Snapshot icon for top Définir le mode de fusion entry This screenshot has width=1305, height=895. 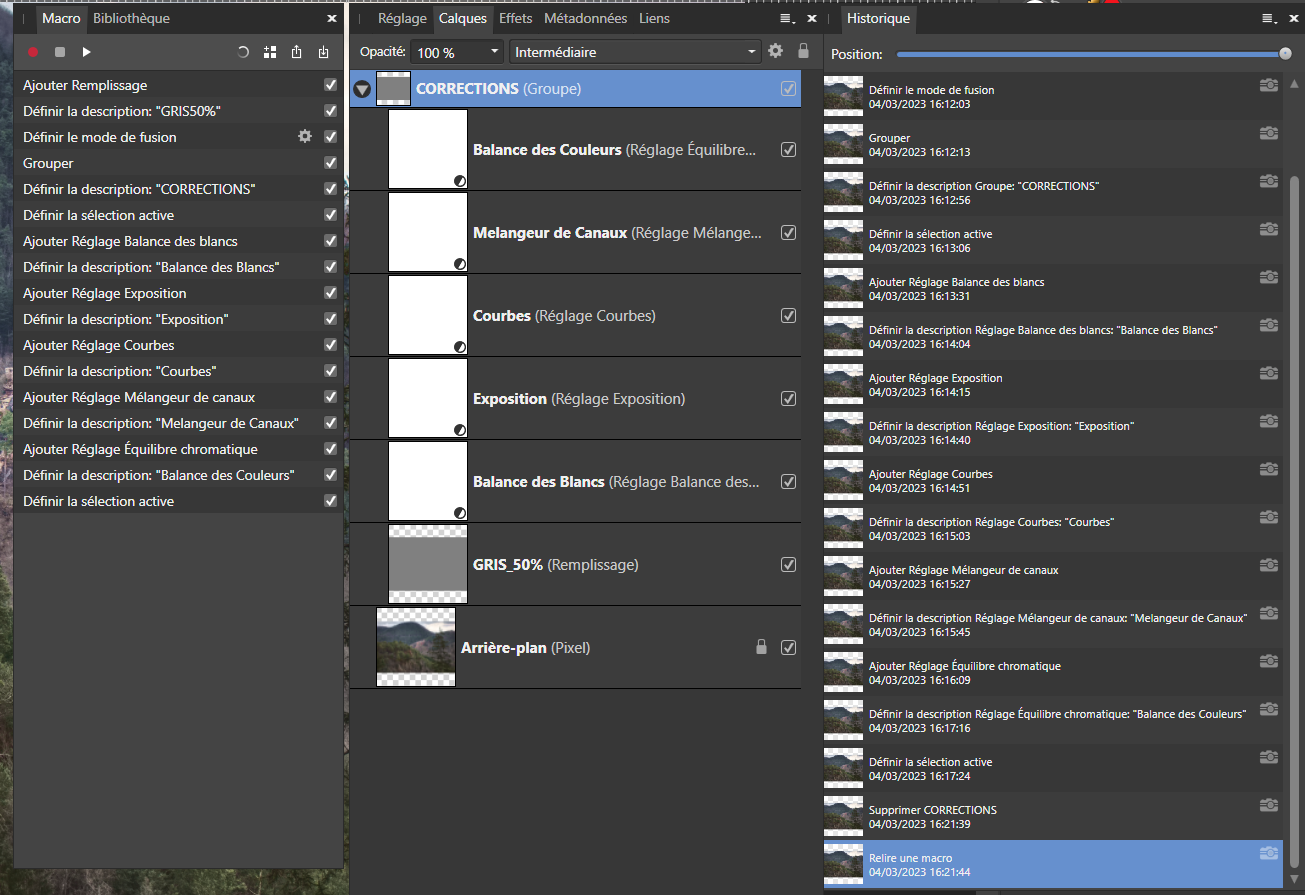tap(1269, 85)
